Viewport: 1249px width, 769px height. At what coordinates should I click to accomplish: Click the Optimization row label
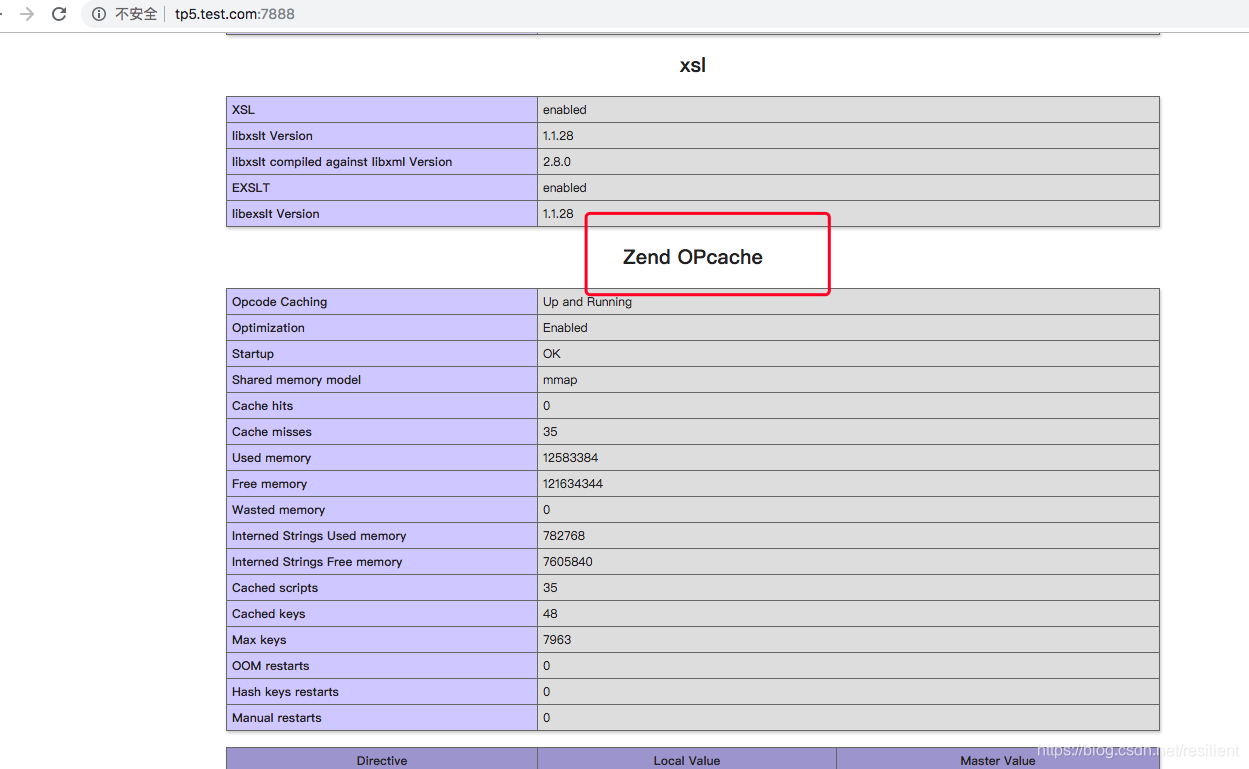(x=268, y=328)
